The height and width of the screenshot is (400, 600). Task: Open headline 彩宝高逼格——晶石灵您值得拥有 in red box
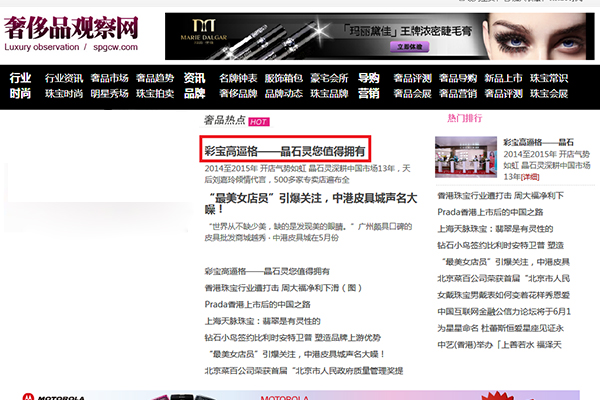coord(285,151)
